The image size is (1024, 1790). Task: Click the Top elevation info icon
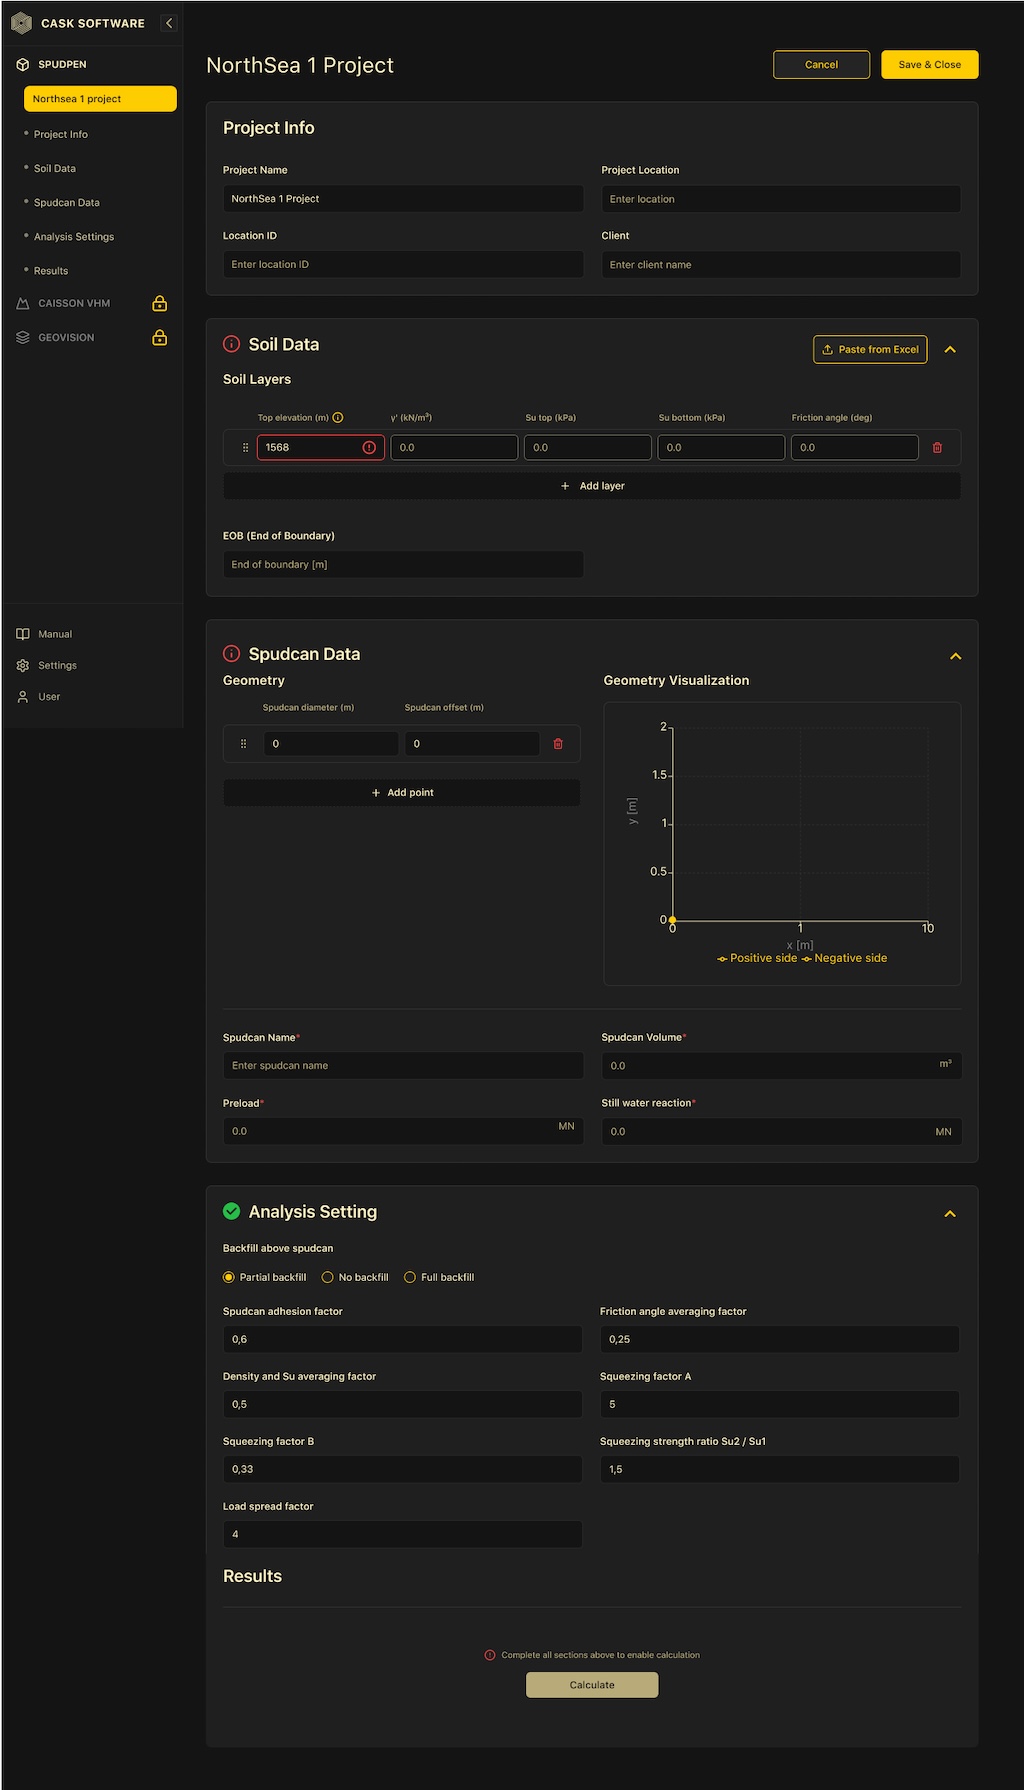(338, 418)
